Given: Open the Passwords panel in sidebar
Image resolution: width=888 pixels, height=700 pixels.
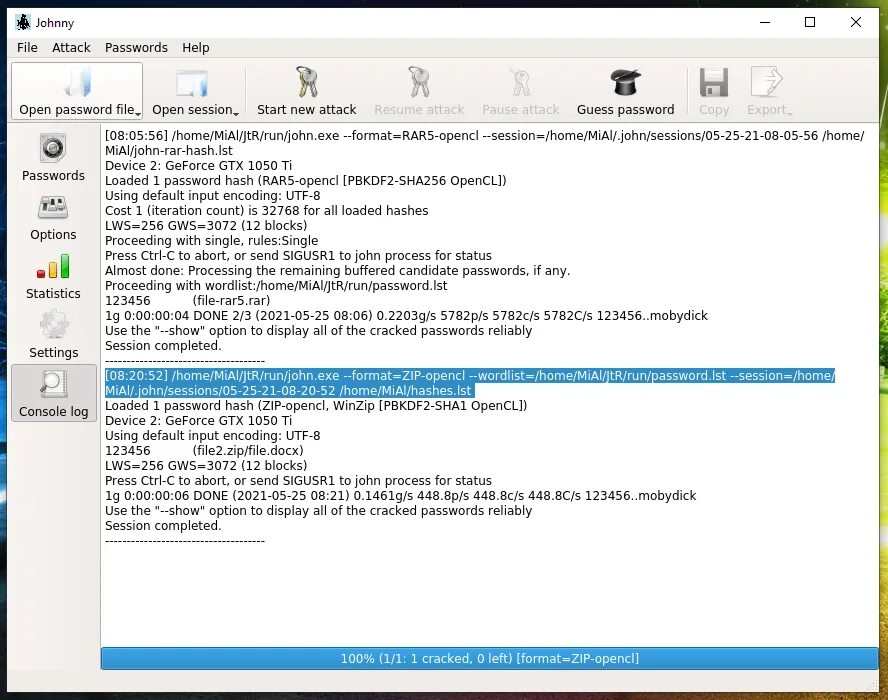Looking at the screenshot, I should coord(53,158).
